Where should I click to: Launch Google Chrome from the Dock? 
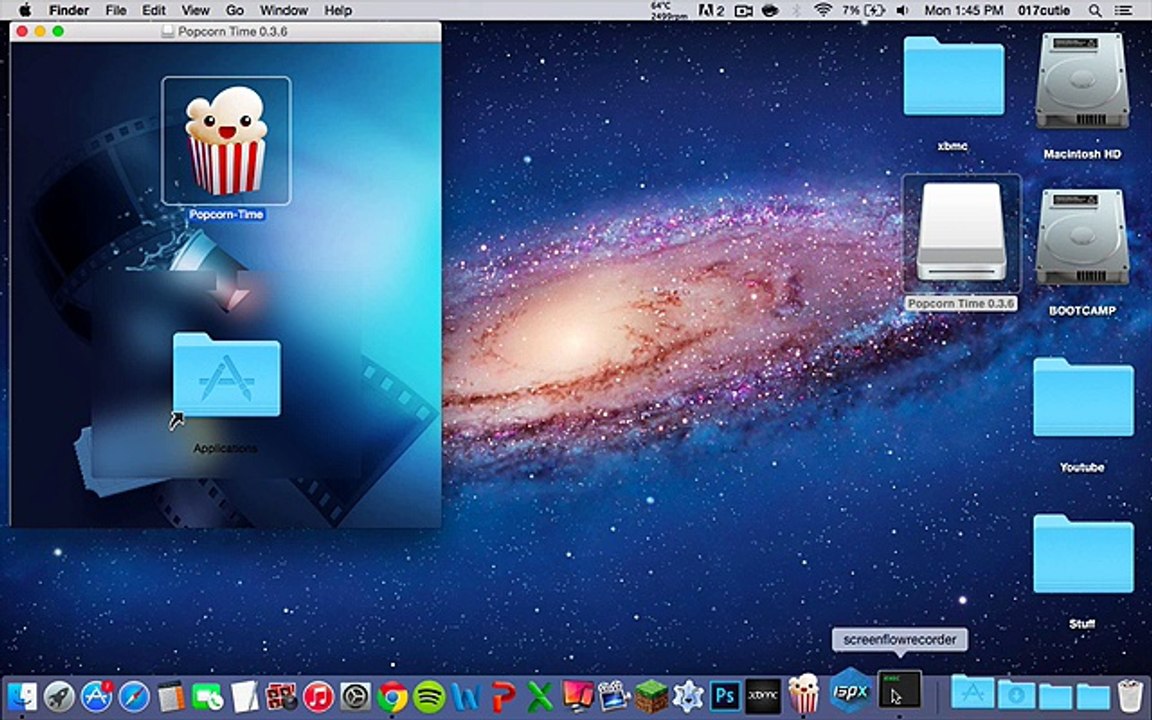(x=392, y=696)
